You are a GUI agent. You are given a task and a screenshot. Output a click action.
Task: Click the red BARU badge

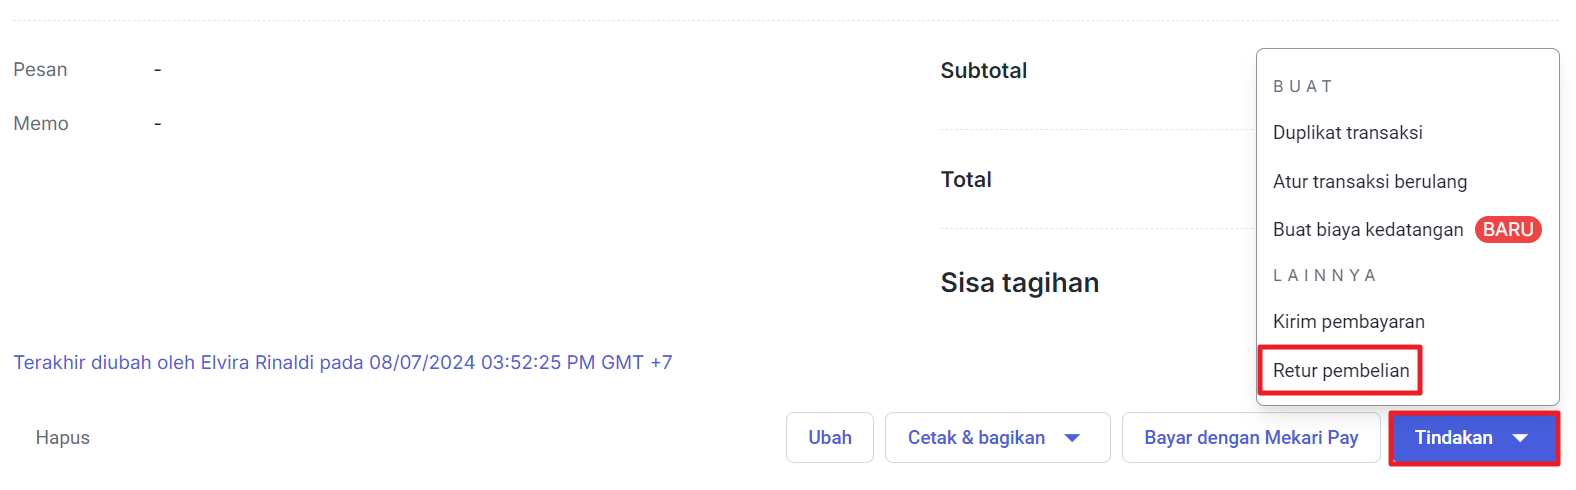pyautogui.click(x=1507, y=230)
